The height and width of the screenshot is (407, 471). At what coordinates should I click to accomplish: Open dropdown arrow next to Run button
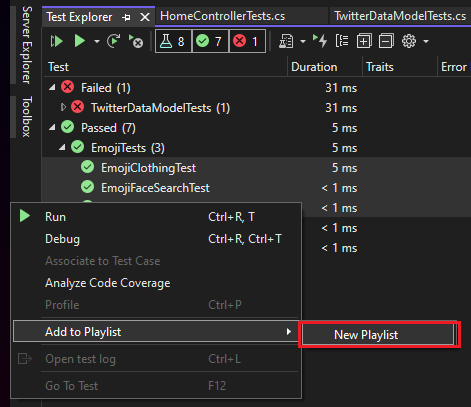(97, 42)
